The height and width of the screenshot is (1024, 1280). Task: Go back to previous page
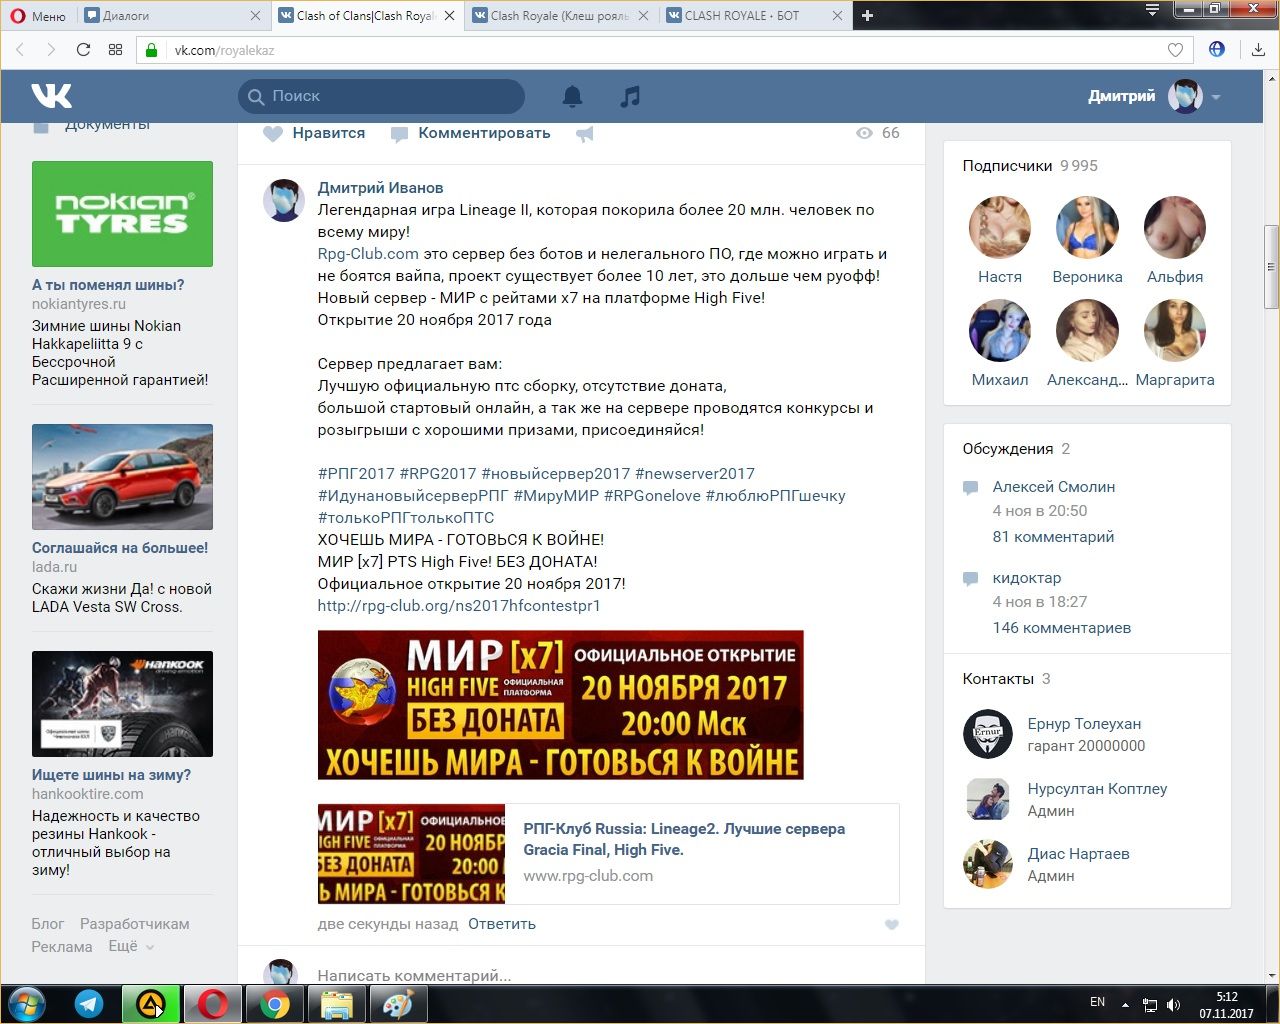20,50
